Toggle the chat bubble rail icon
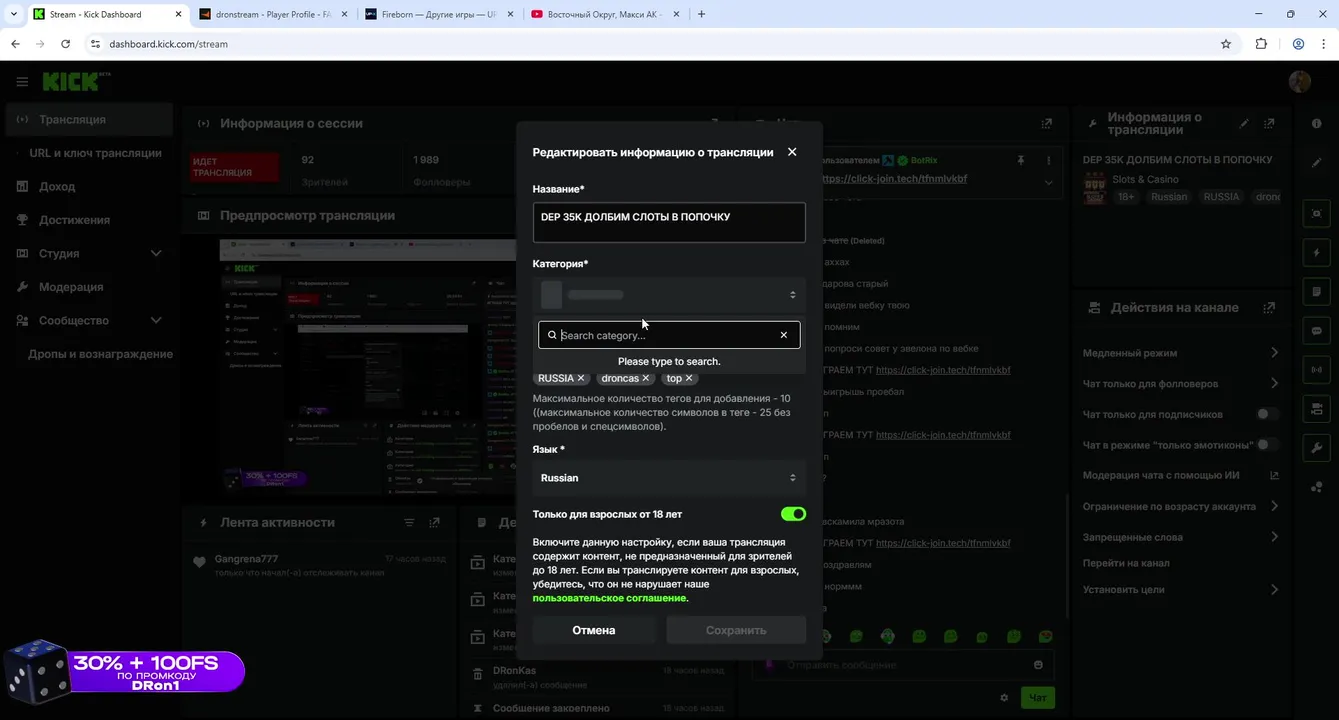Image resolution: width=1339 pixels, height=720 pixels. pos(1316,331)
